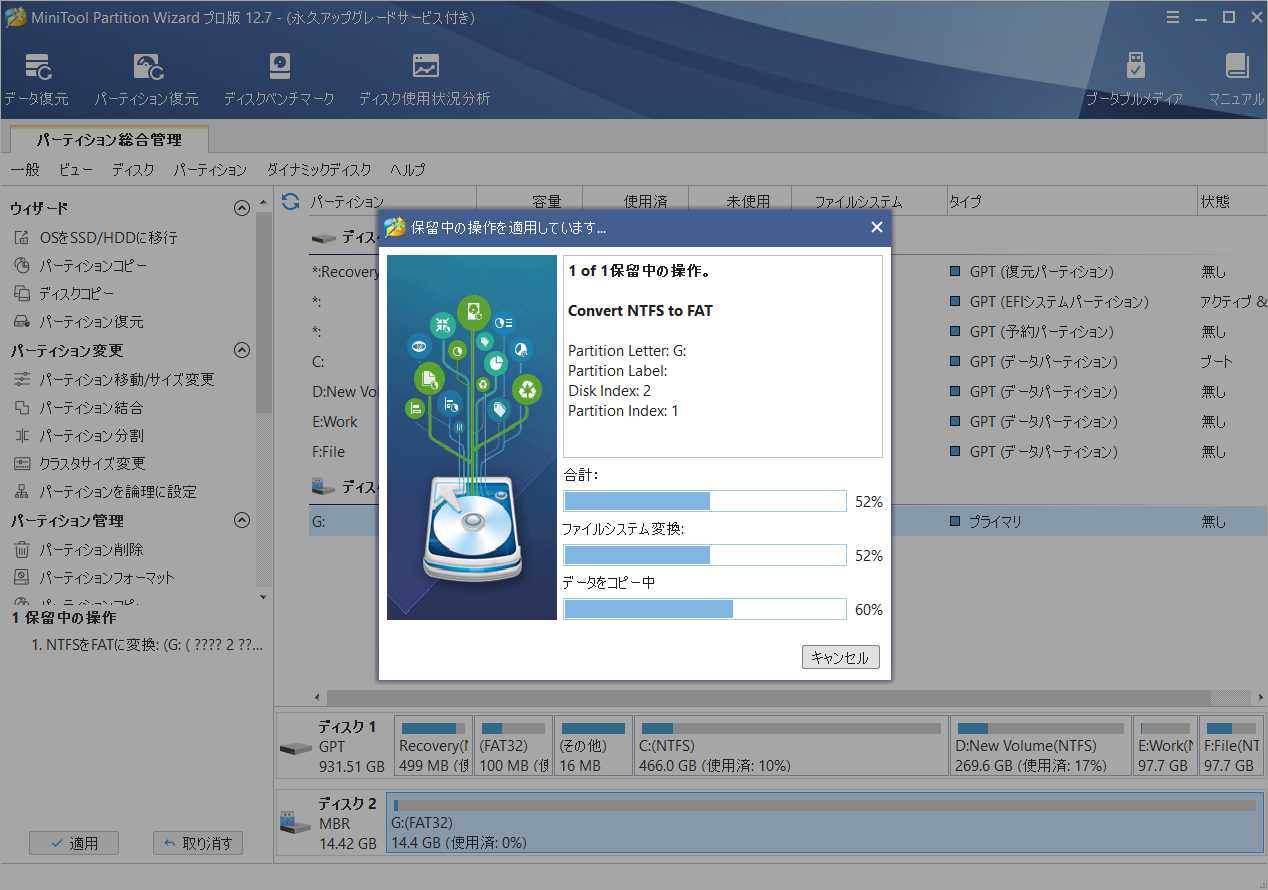
Task: Refresh the partition list
Action: coord(290,202)
